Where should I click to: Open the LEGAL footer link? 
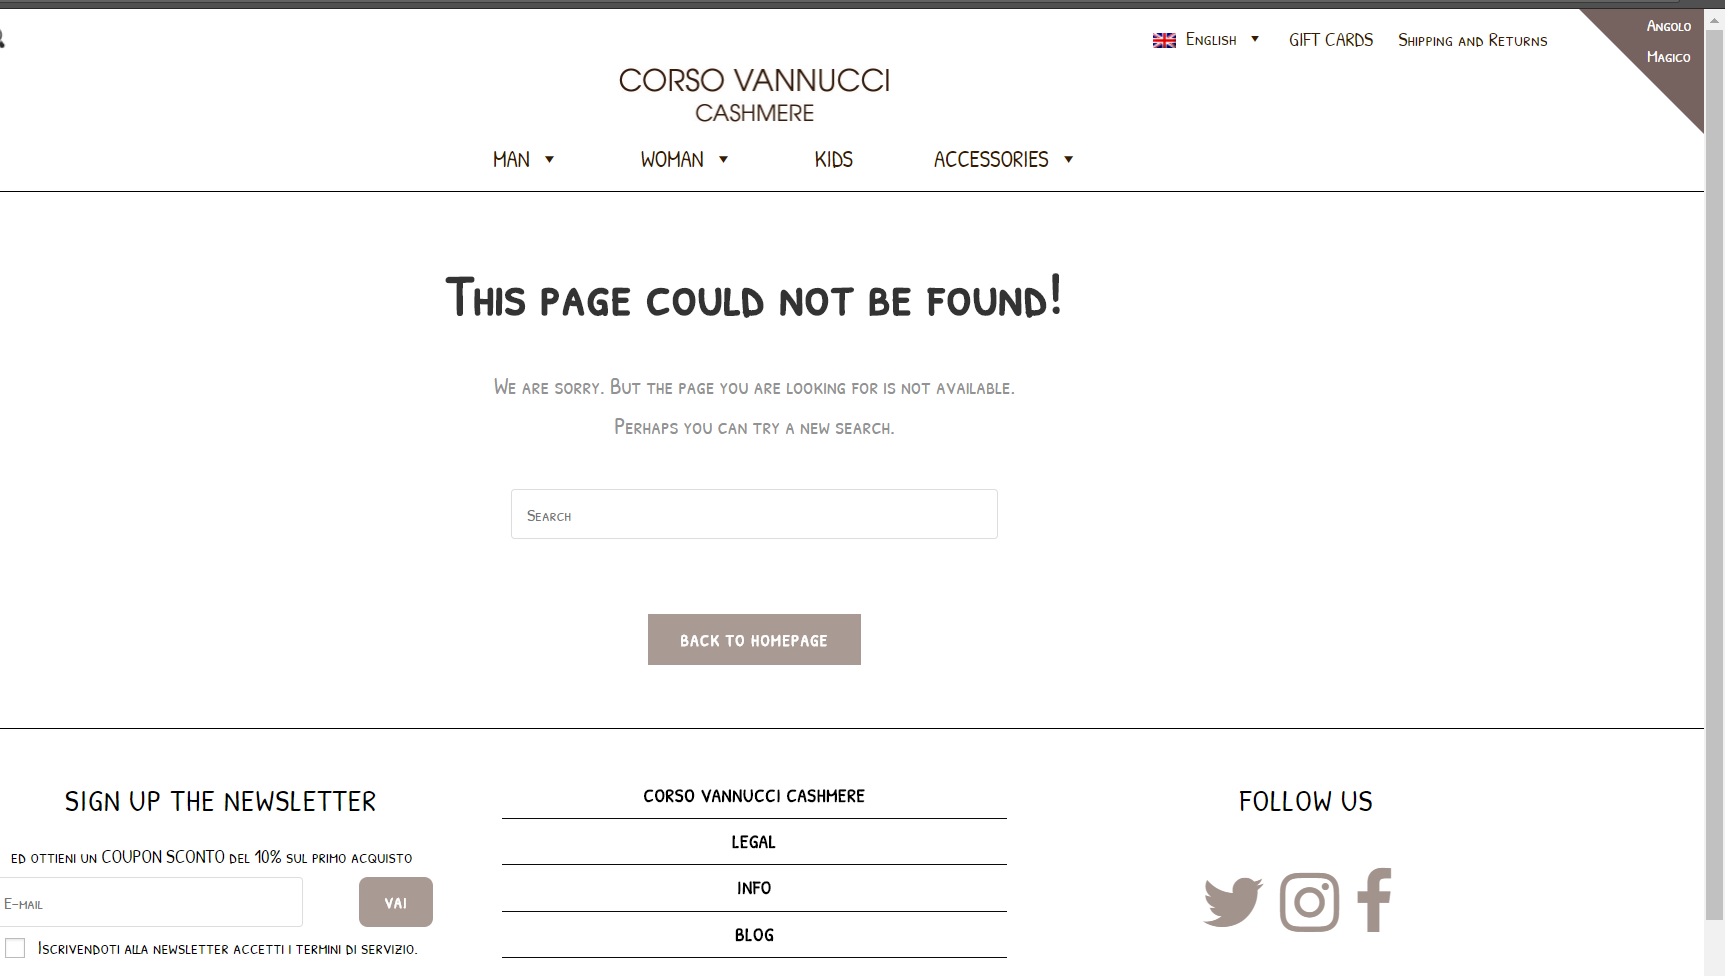tap(754, 842)
